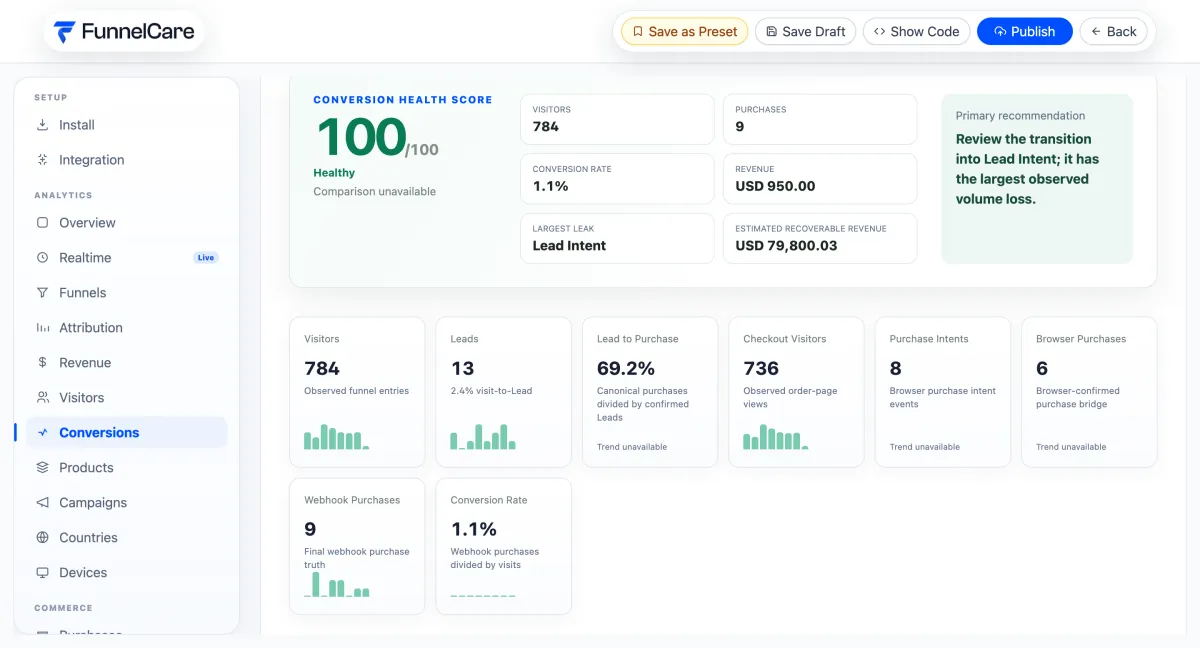Click the Save as Preset button
The image size is (1200, 648).
pyautogui.click(x=685, y=32)
